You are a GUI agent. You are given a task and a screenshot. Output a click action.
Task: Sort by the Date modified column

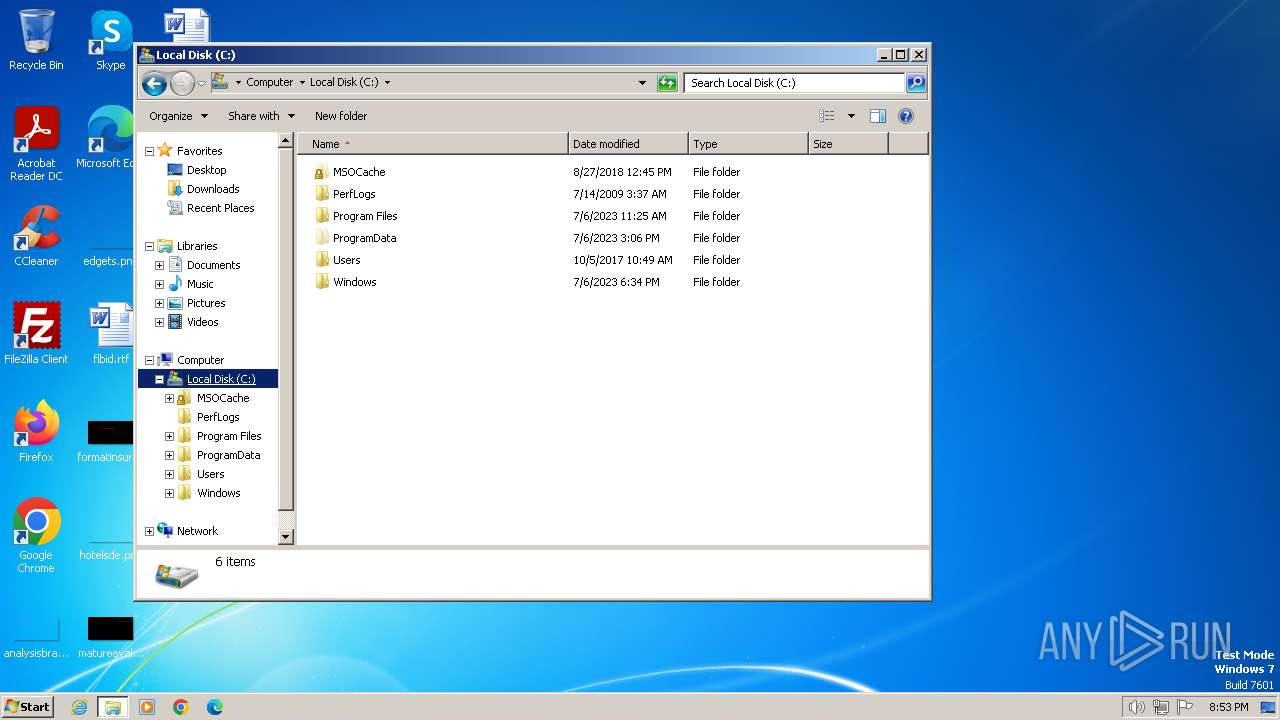pos(628,144)
